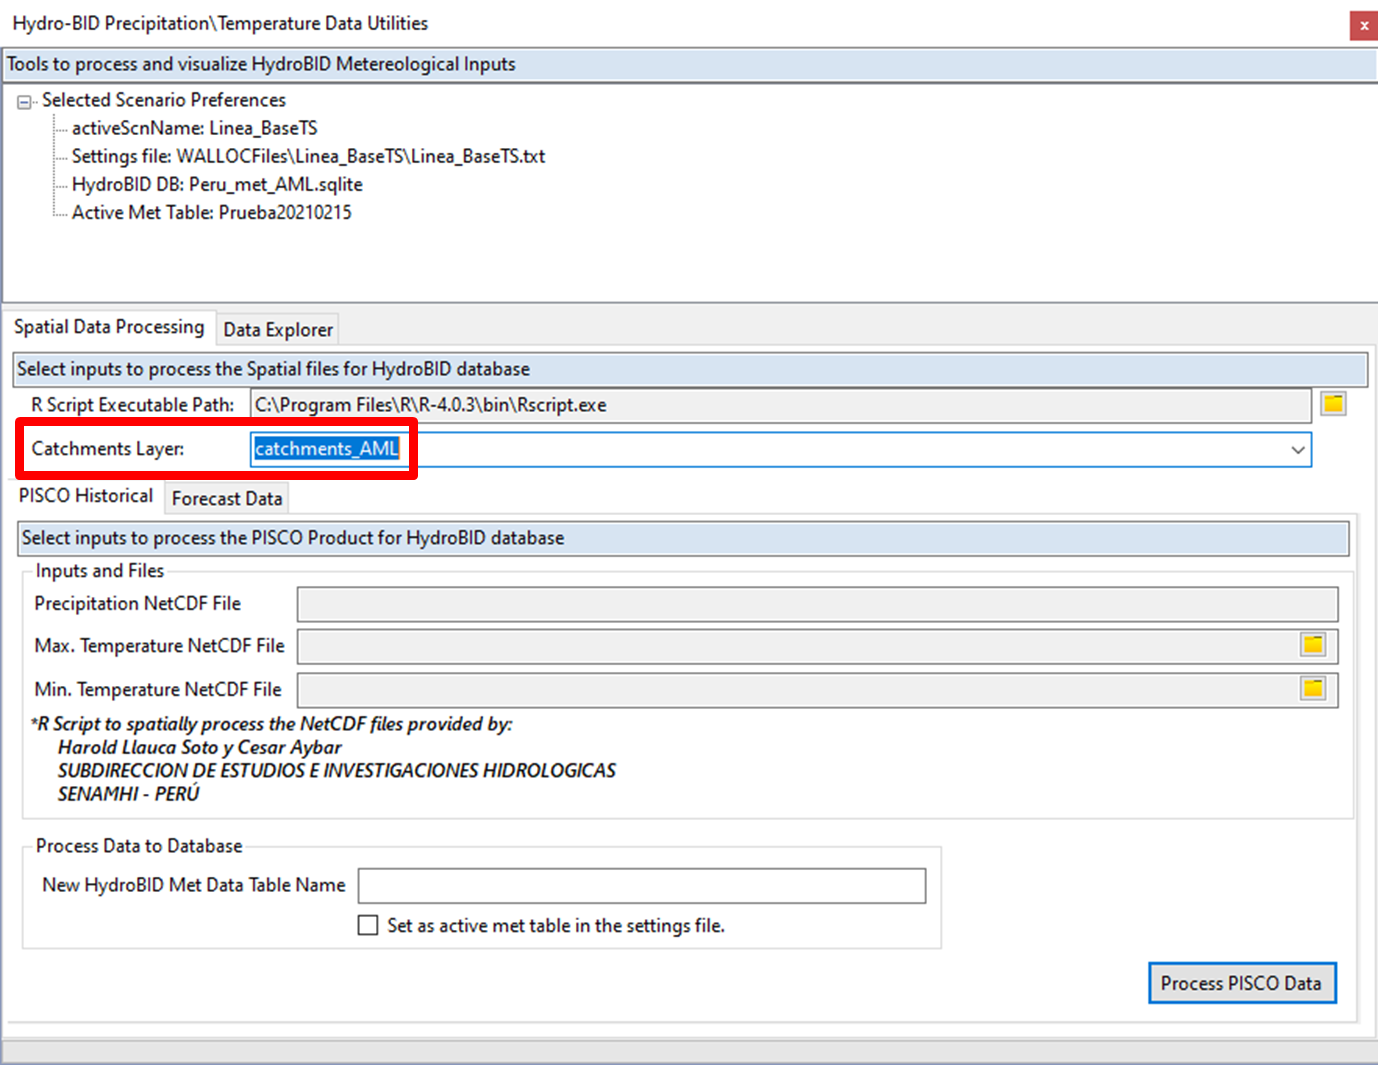Viewport: 1378px width, 1065px height.
Task: Click the New HydroBID Met Data Table Name field
Action: pyautogui.click(x=642, y=885)
